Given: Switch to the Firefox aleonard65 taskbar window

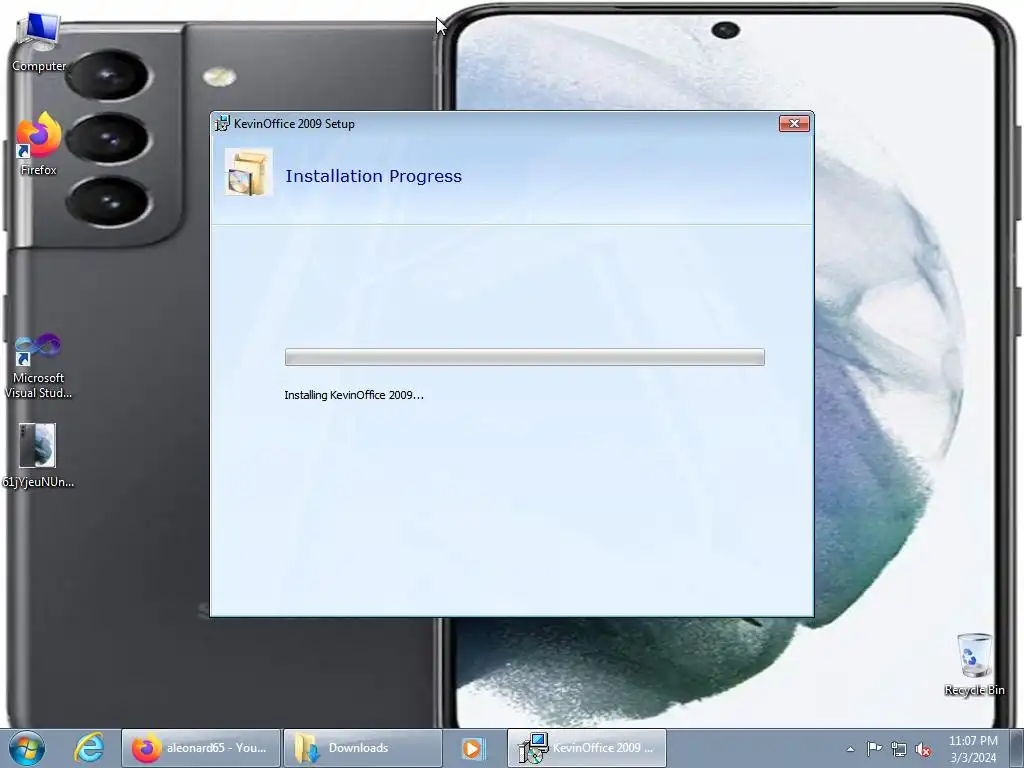Looking at the screenshot, I should 201,748.
